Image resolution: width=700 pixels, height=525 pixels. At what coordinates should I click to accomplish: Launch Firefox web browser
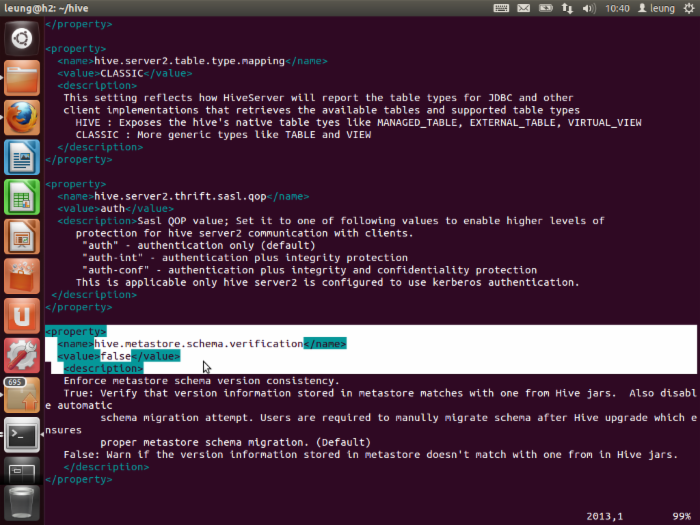(x=21, y=117)
